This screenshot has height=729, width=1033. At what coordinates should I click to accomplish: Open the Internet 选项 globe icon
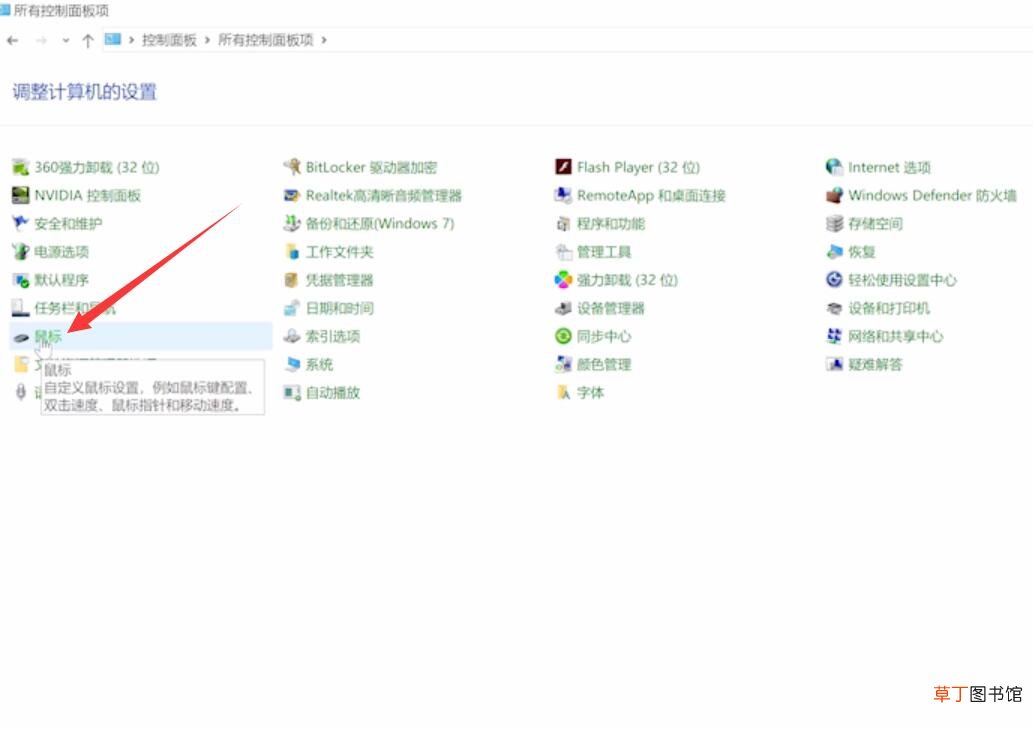pyautogui.click(x=834, y=167)
